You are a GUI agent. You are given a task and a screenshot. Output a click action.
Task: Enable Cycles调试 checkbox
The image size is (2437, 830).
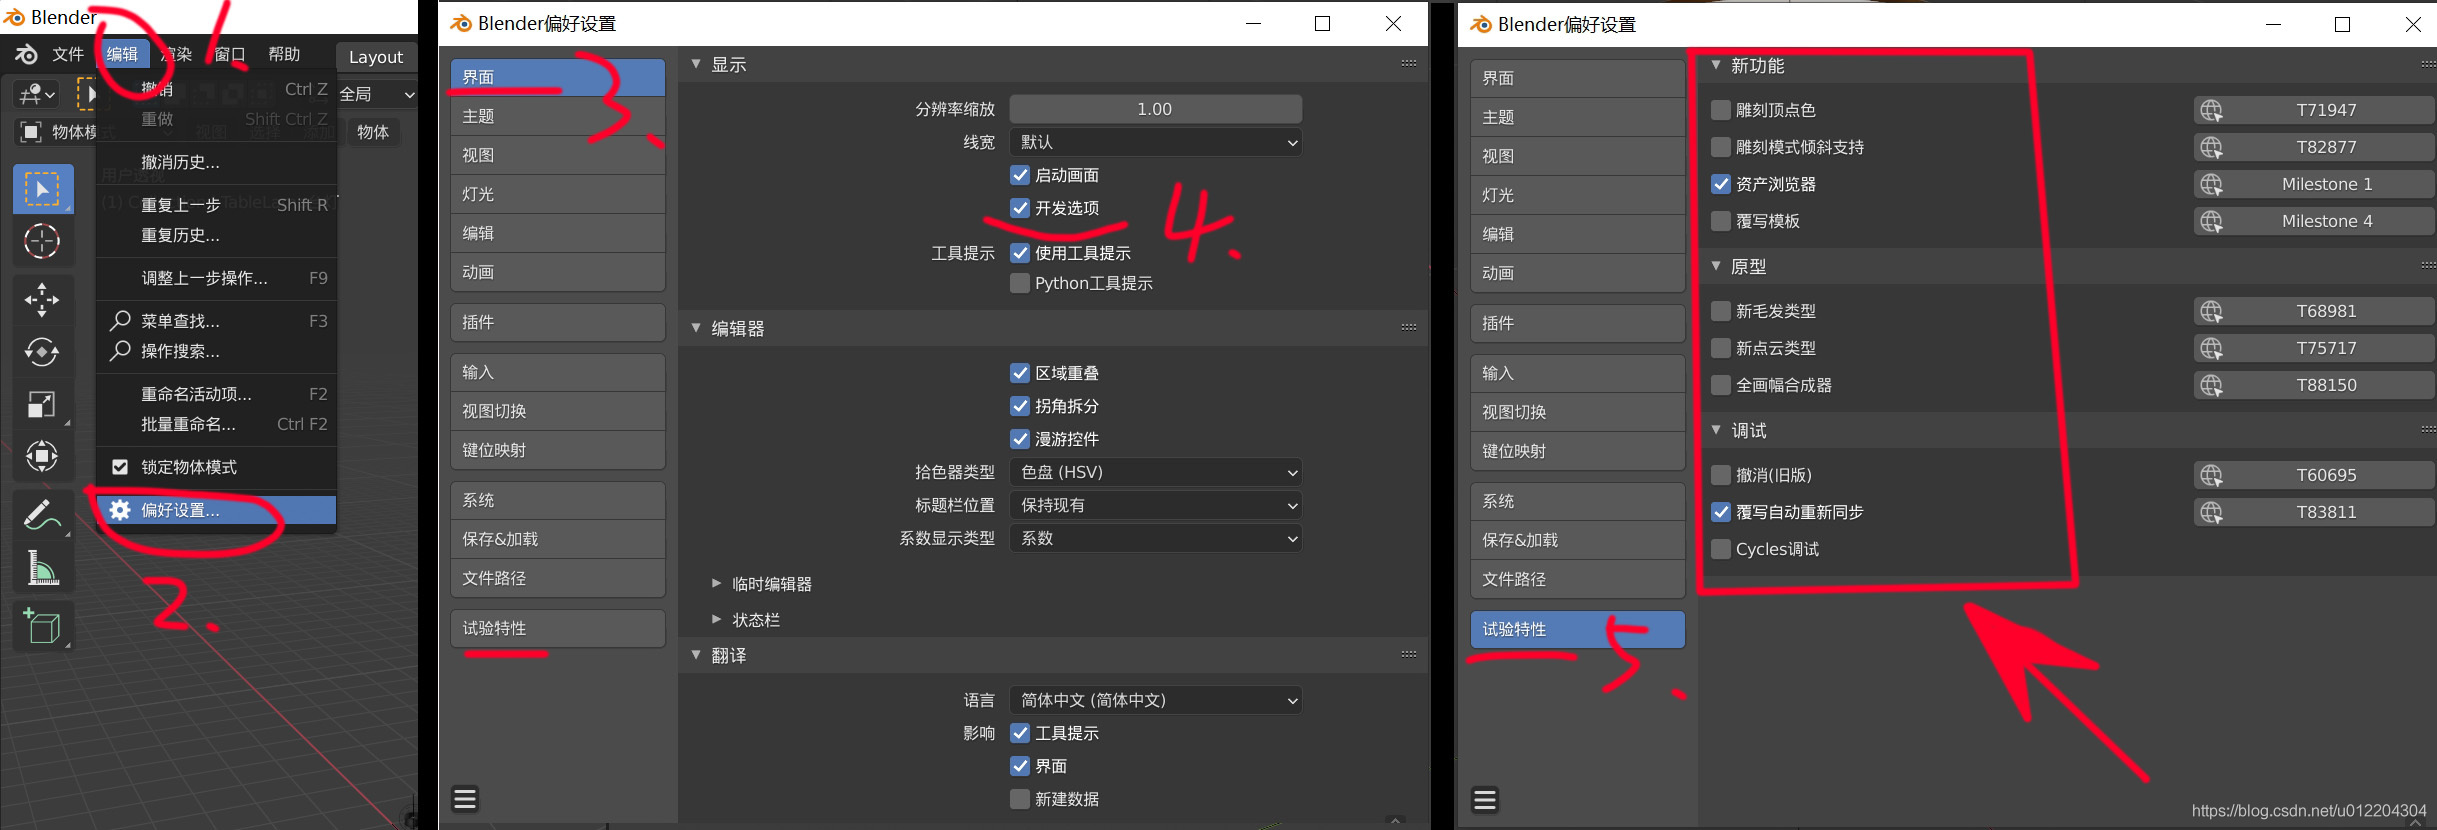1721,549
